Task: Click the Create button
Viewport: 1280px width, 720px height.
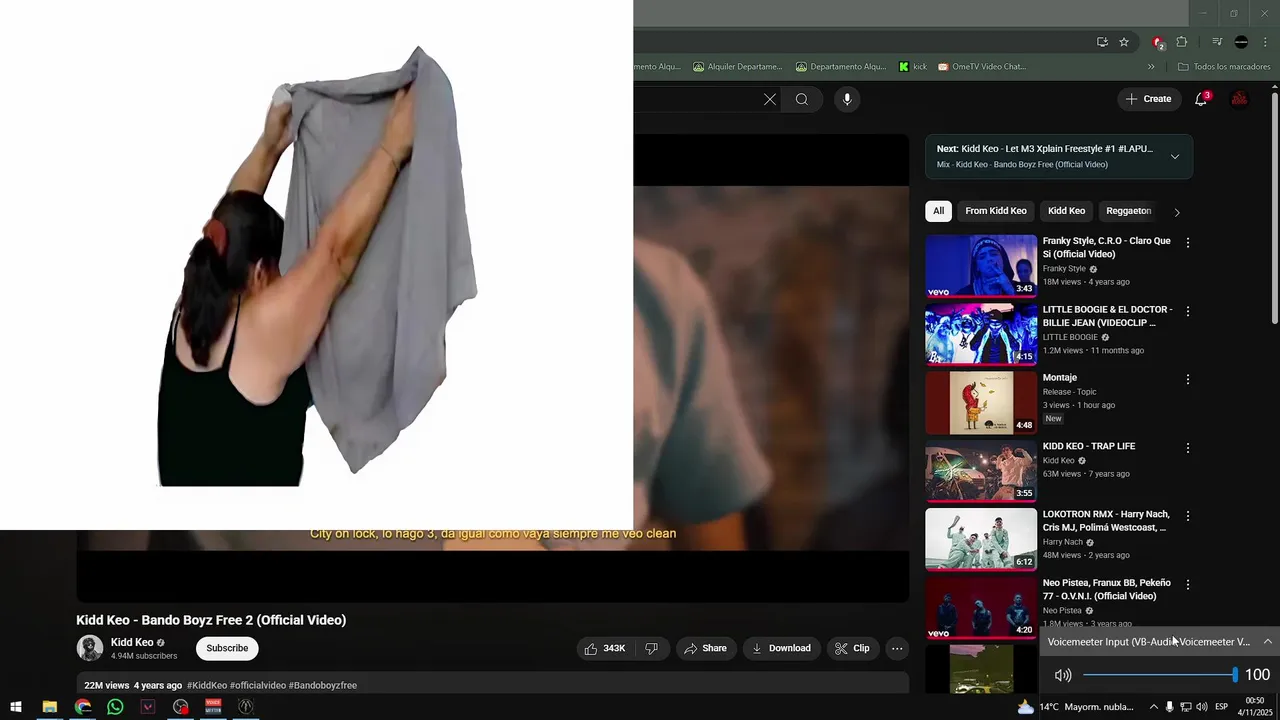Action: (1147, 99)
